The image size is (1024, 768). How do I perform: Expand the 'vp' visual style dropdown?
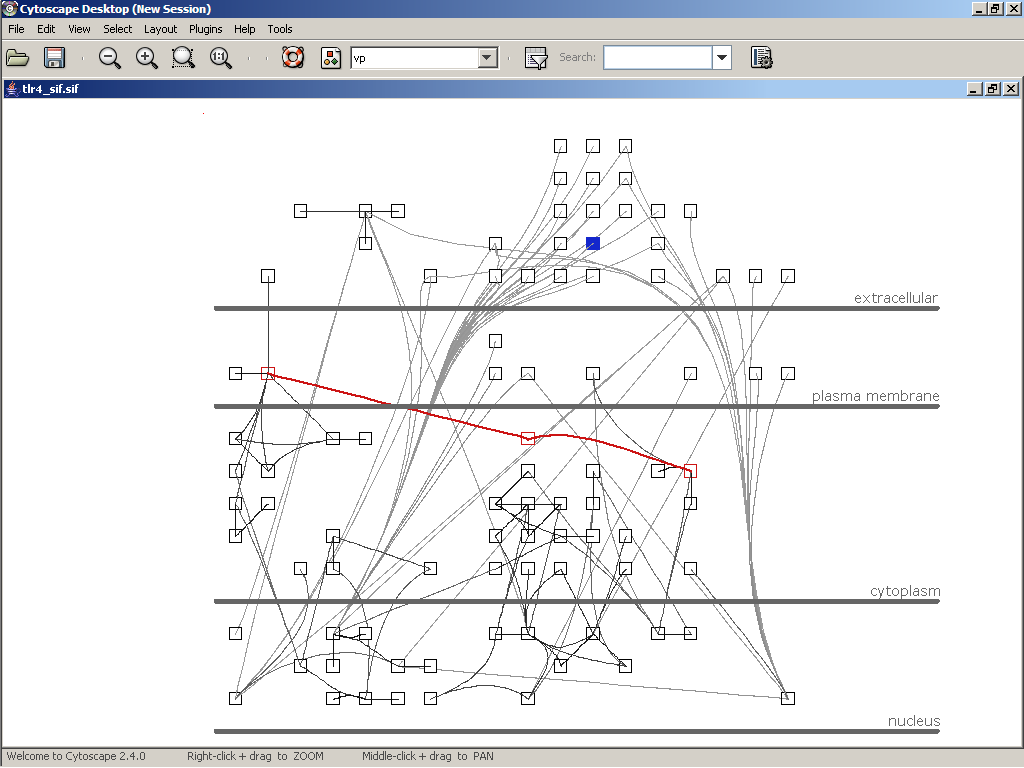(487, 58)
